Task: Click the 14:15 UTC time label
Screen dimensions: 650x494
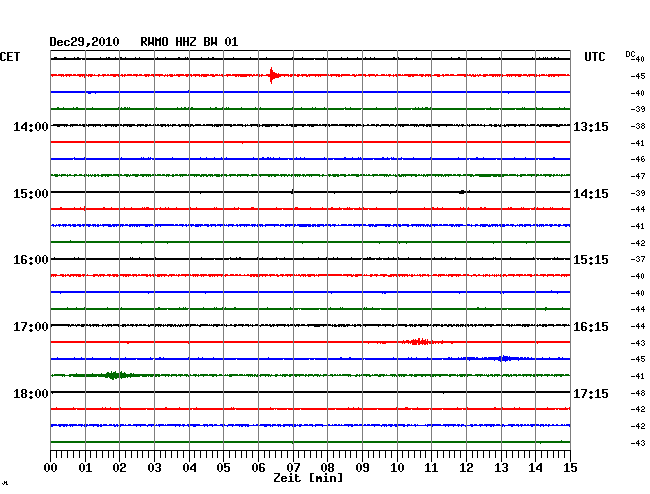Action: pos(591,194)
